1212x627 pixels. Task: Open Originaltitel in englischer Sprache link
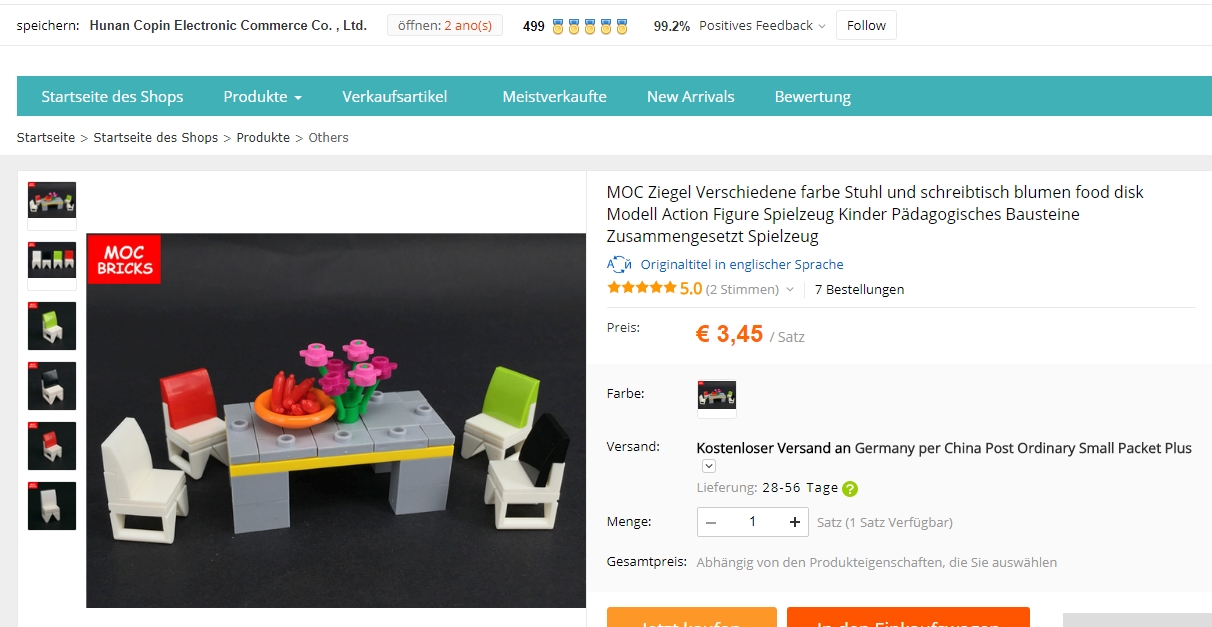point(742,265)
